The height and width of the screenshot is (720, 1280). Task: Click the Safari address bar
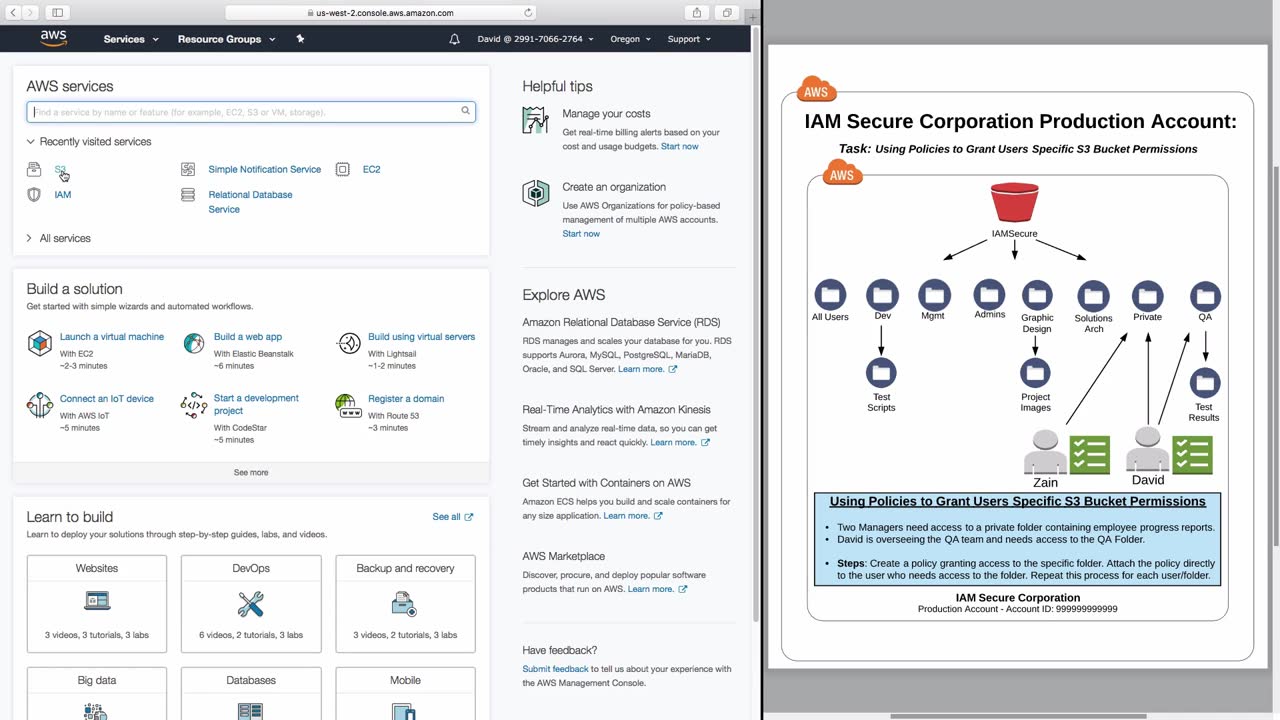click(x=381, y=13)
